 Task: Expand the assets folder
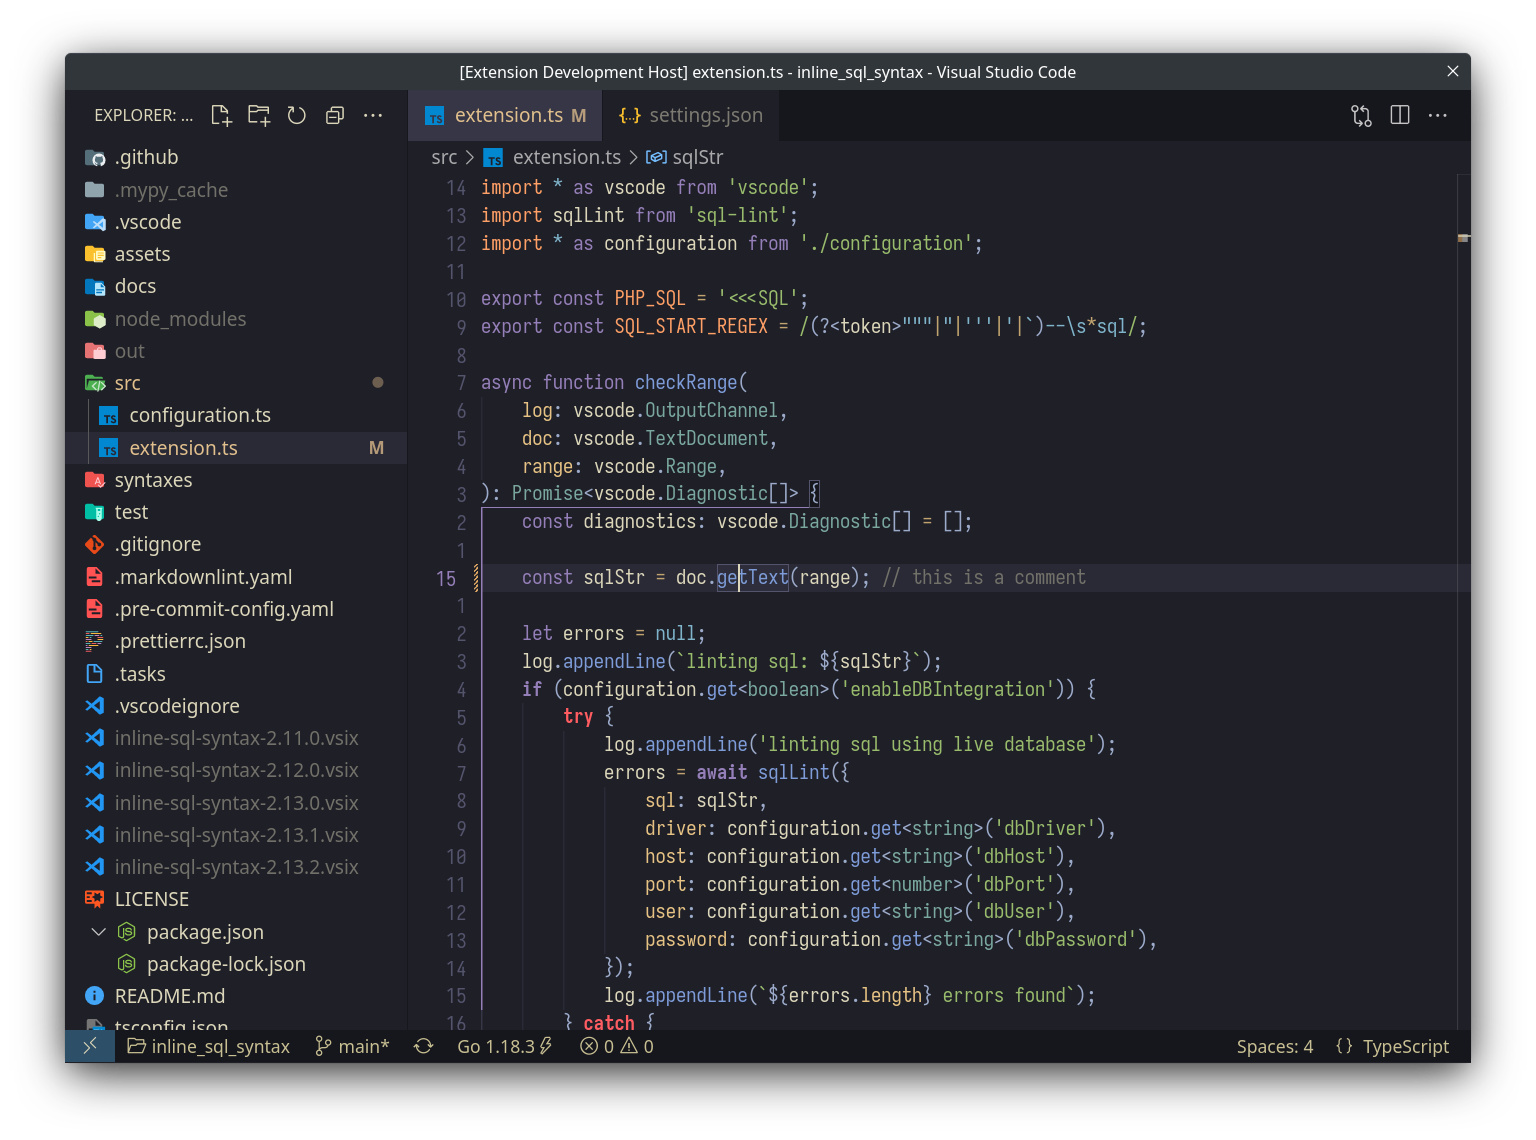(236, 254)
